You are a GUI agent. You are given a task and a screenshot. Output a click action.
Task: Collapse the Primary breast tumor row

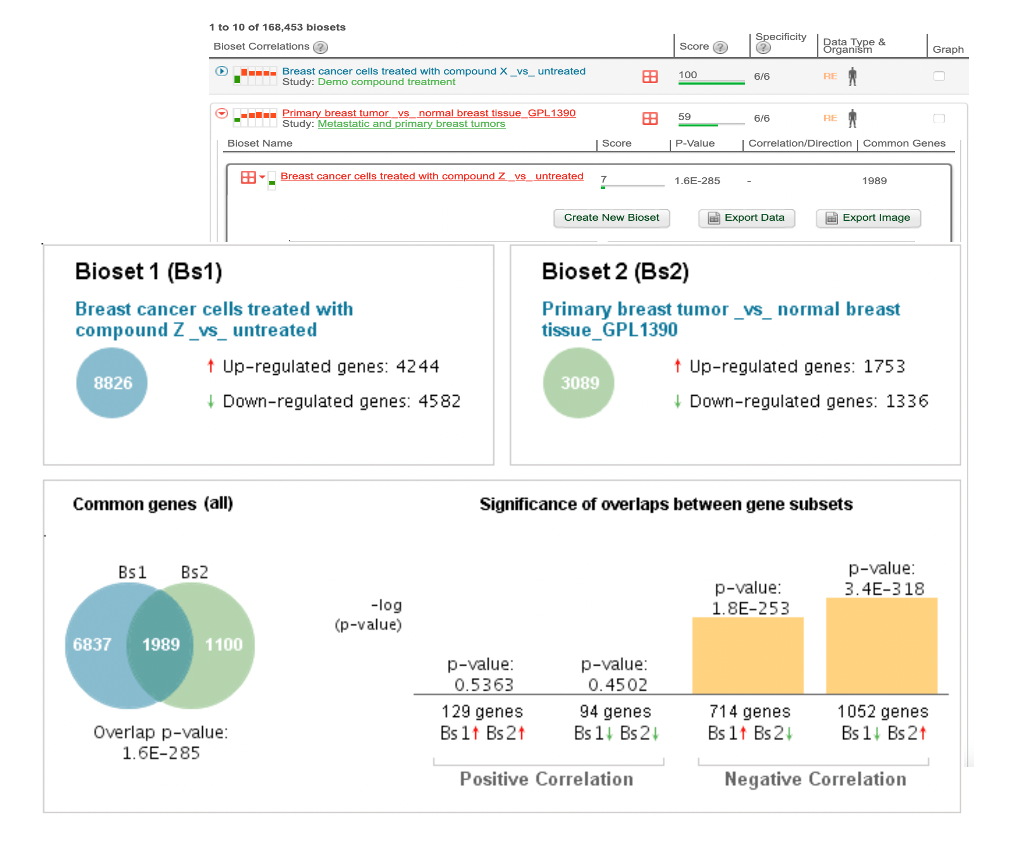click(222, 113)
